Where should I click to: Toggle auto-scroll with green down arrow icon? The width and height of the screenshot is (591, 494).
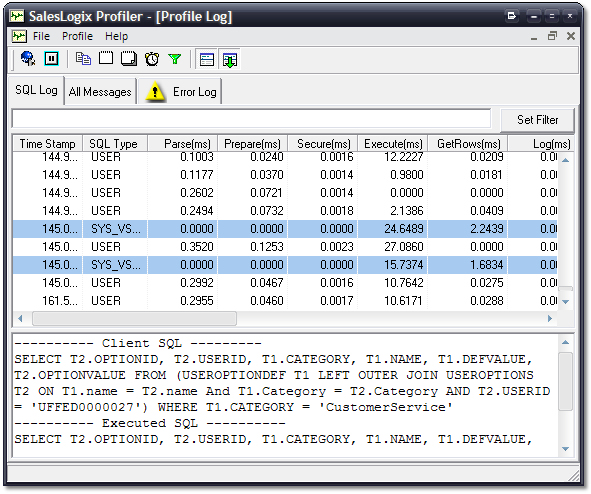[x=230, y=60]
